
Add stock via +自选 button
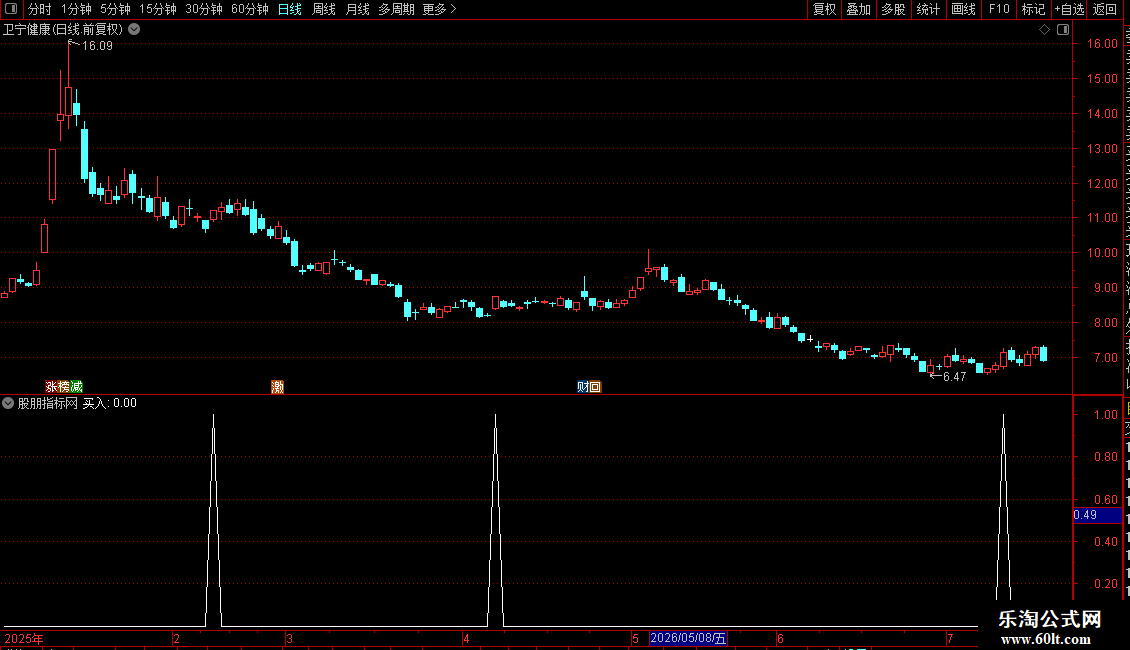pos(1069,9)
